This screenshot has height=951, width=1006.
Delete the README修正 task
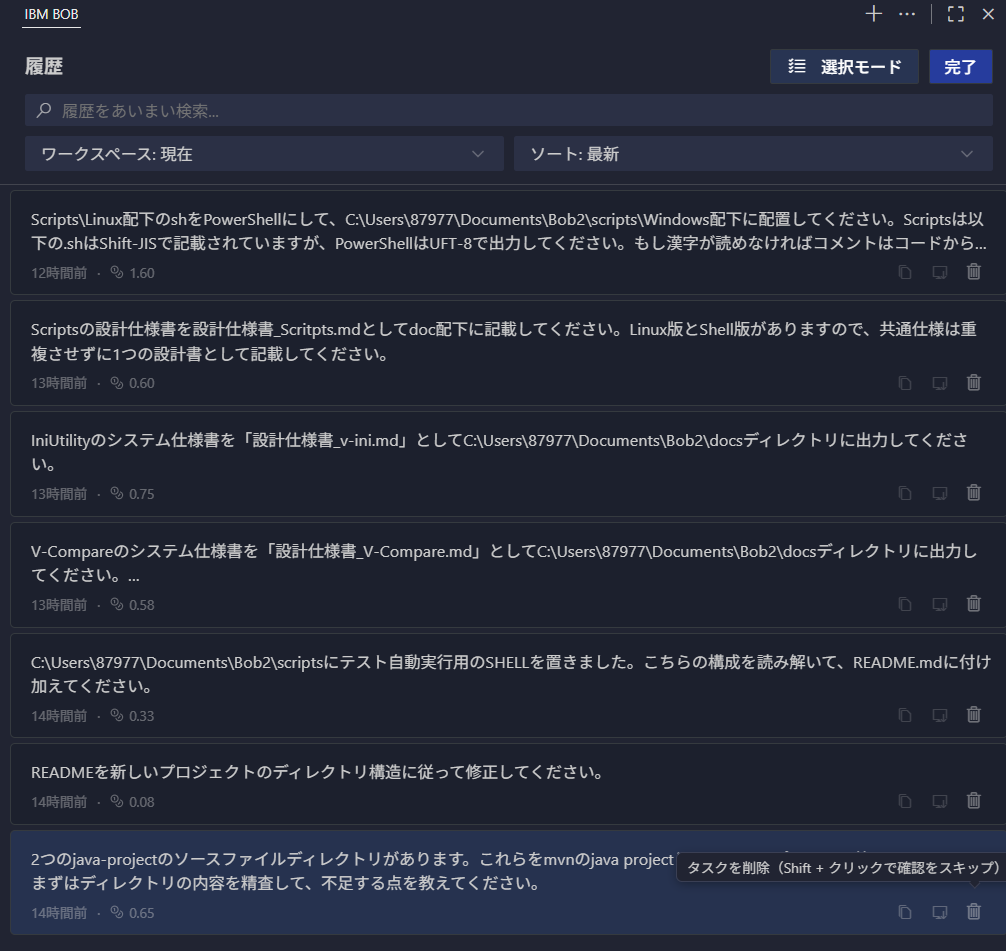tap(974, 800)
